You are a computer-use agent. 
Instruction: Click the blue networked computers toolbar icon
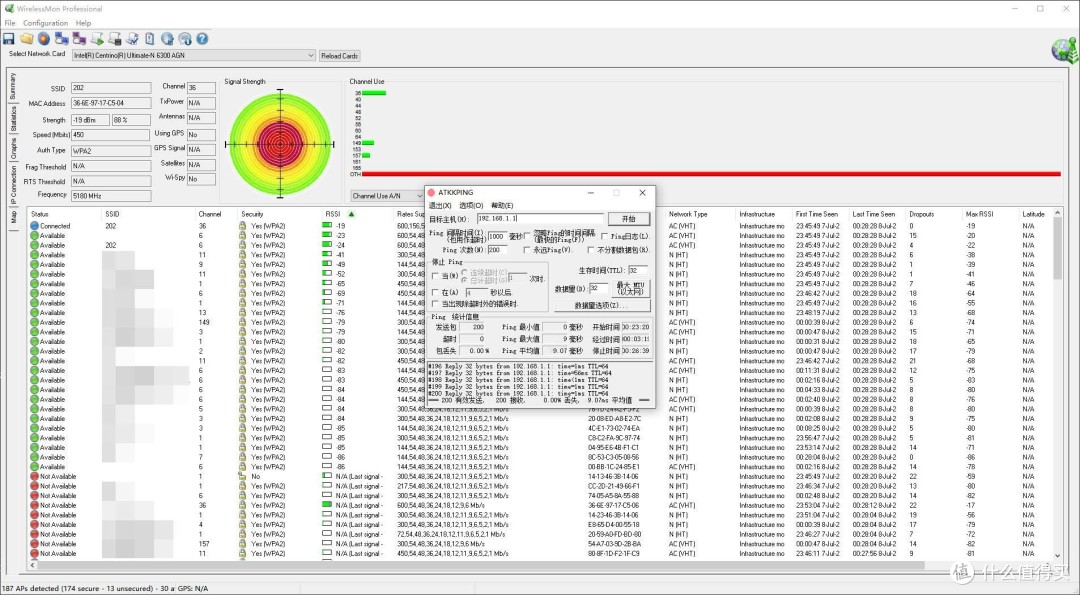61,39
